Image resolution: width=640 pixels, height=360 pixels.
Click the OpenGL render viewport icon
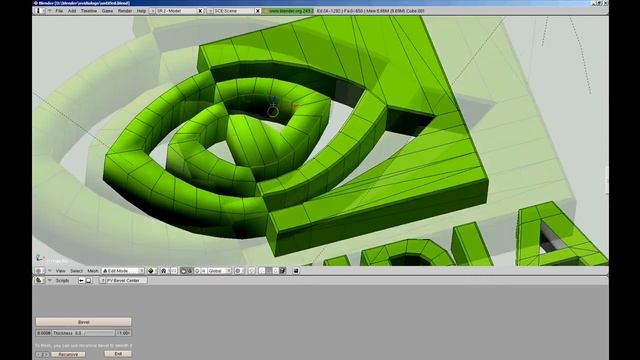pos(296,271)
